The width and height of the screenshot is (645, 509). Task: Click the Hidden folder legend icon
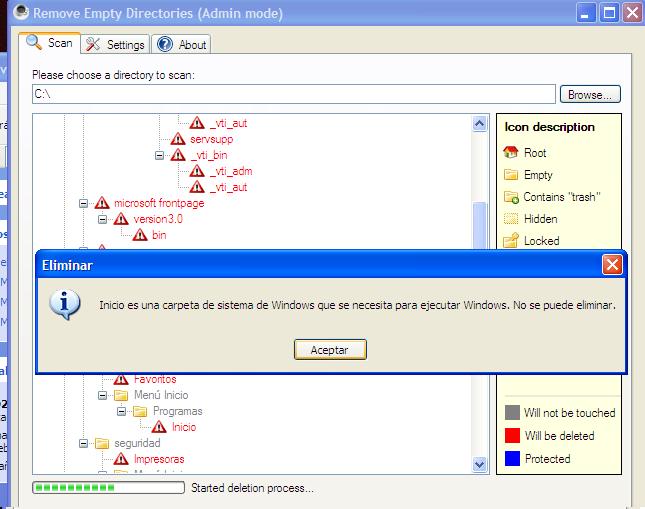click(511, 218)
